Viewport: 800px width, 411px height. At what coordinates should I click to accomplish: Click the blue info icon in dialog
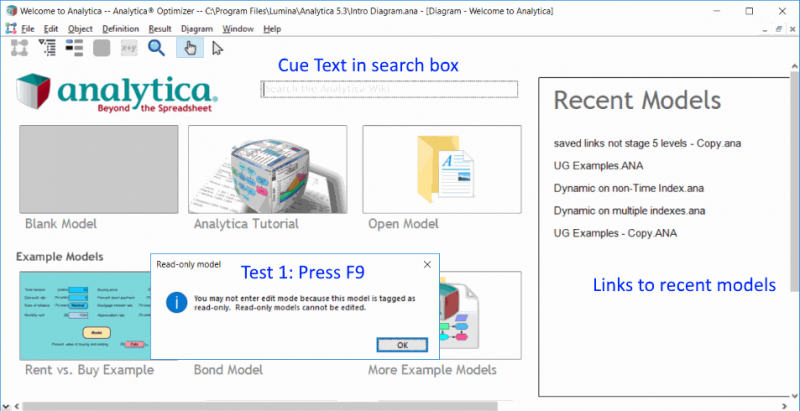click(x=177, y=303)
